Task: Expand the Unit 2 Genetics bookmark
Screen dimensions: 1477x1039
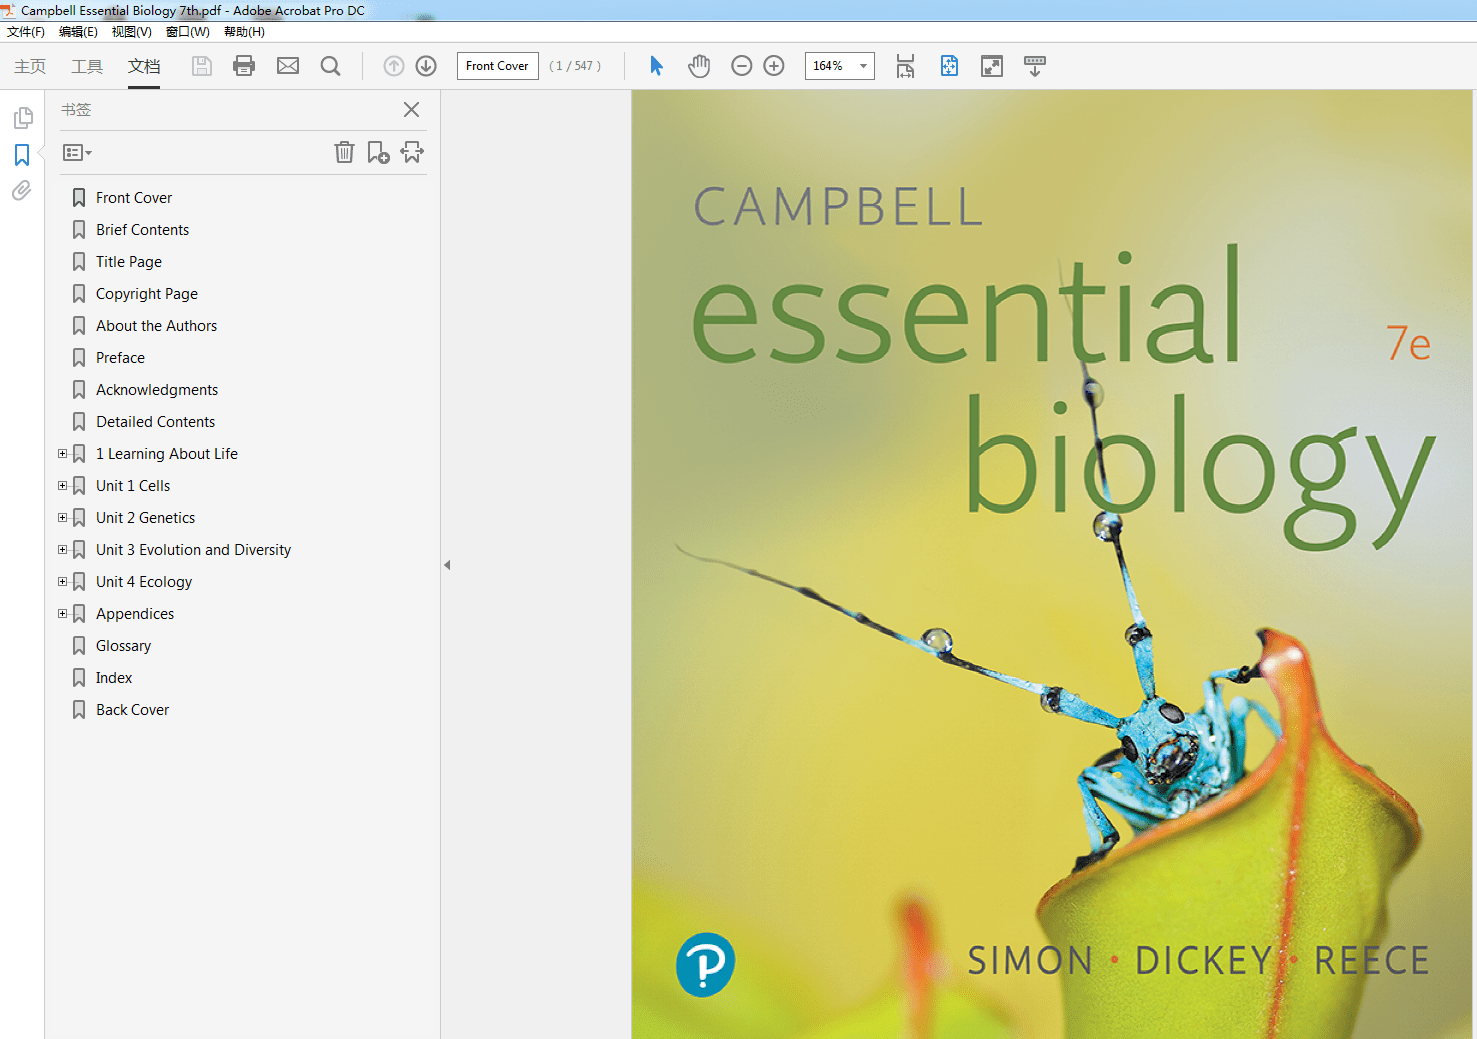Action: (x=62, y=517)
